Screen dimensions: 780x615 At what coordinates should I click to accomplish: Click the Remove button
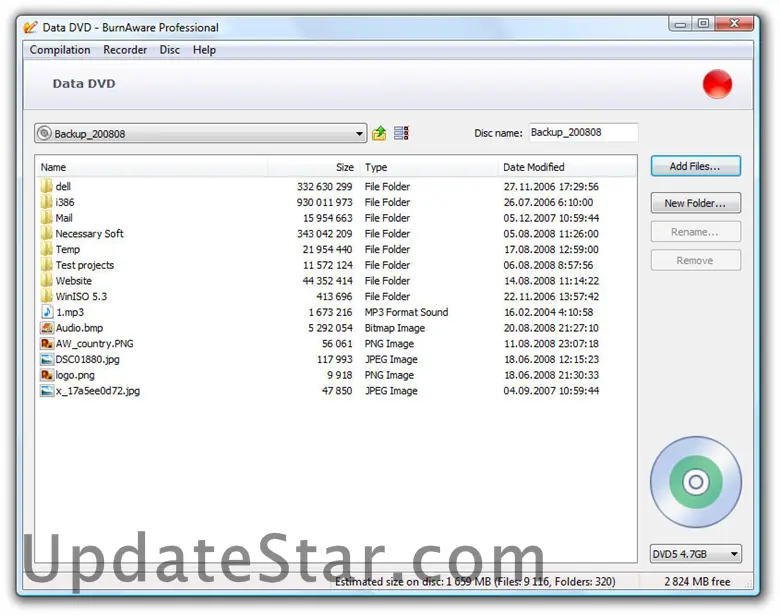click(695, 260)
